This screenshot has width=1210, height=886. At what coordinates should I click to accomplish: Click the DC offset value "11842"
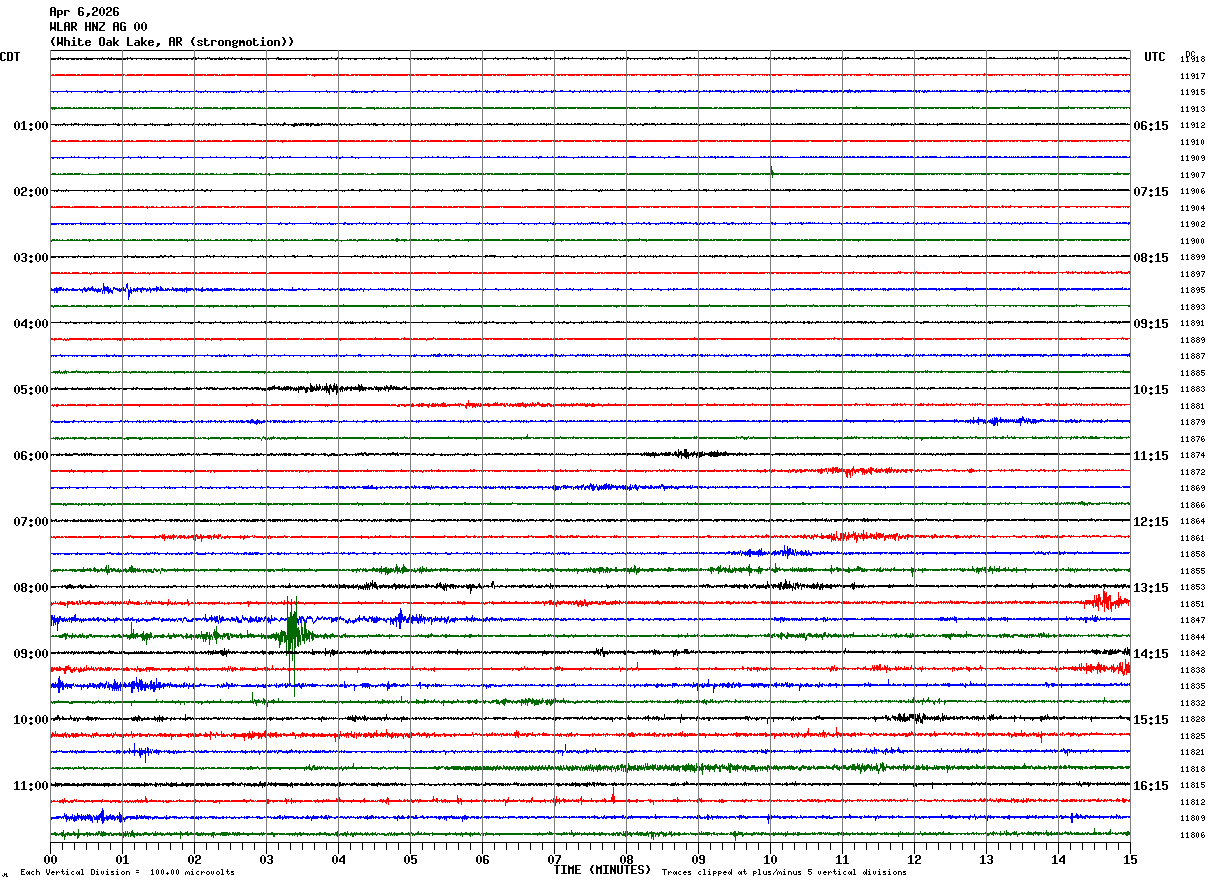coord(1192,654)
